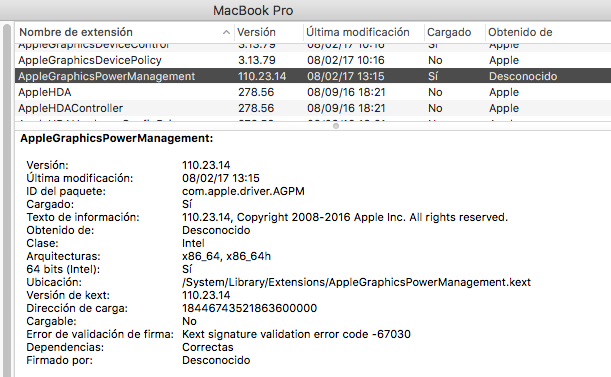The image size is (611, 377).
Task: Click Desconocido source in selected table row
Action: coord(523,76)
